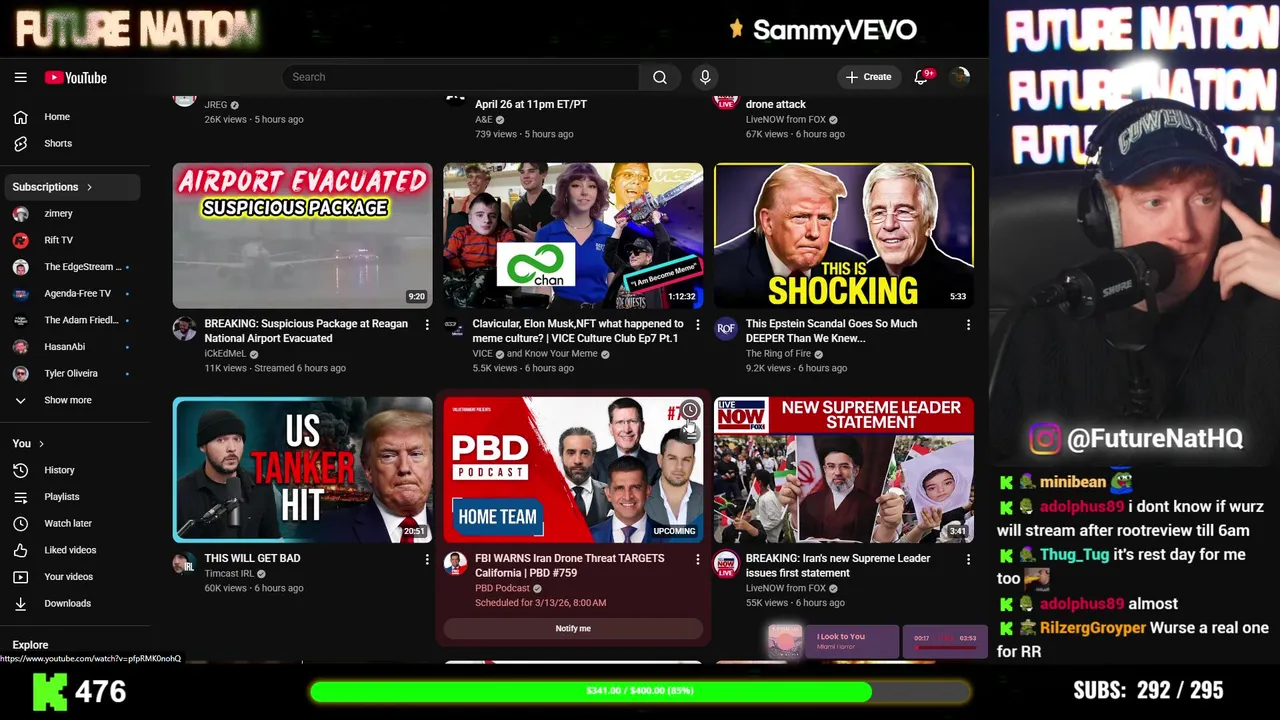
Task: Open Timcast IRL channel name link
Action: [x=229, y=574]
